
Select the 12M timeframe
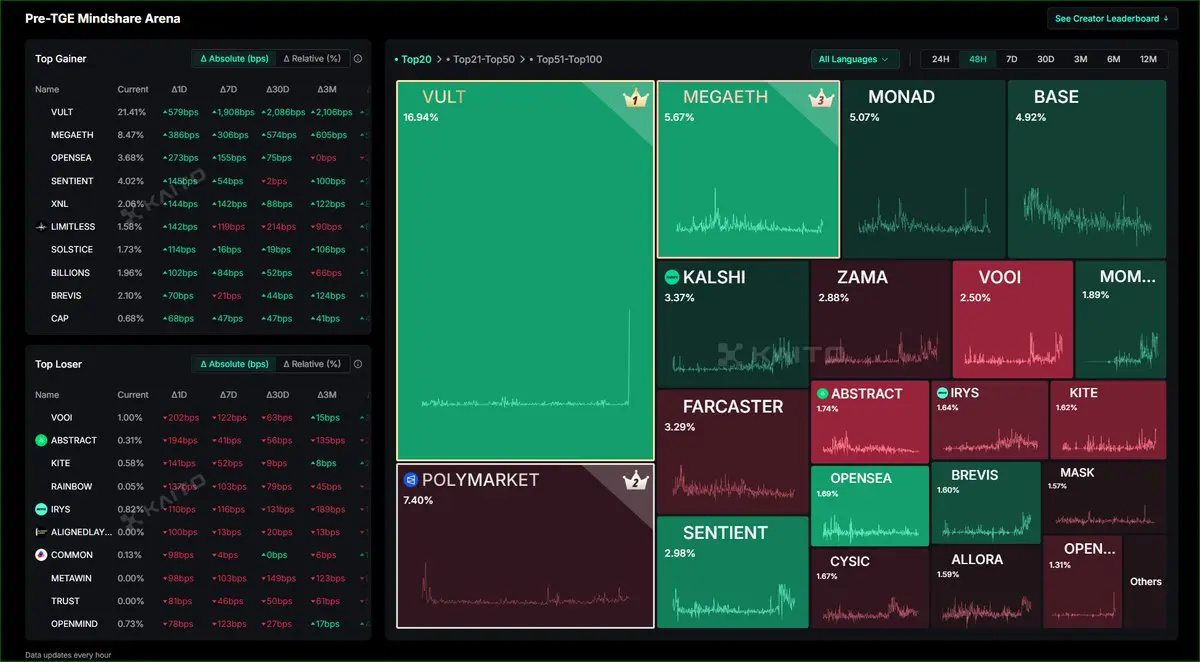(1148, 59)
